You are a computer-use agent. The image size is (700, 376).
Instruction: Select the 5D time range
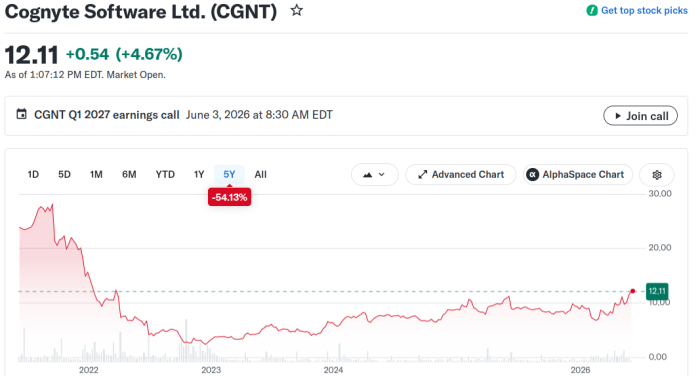(64, 175)
